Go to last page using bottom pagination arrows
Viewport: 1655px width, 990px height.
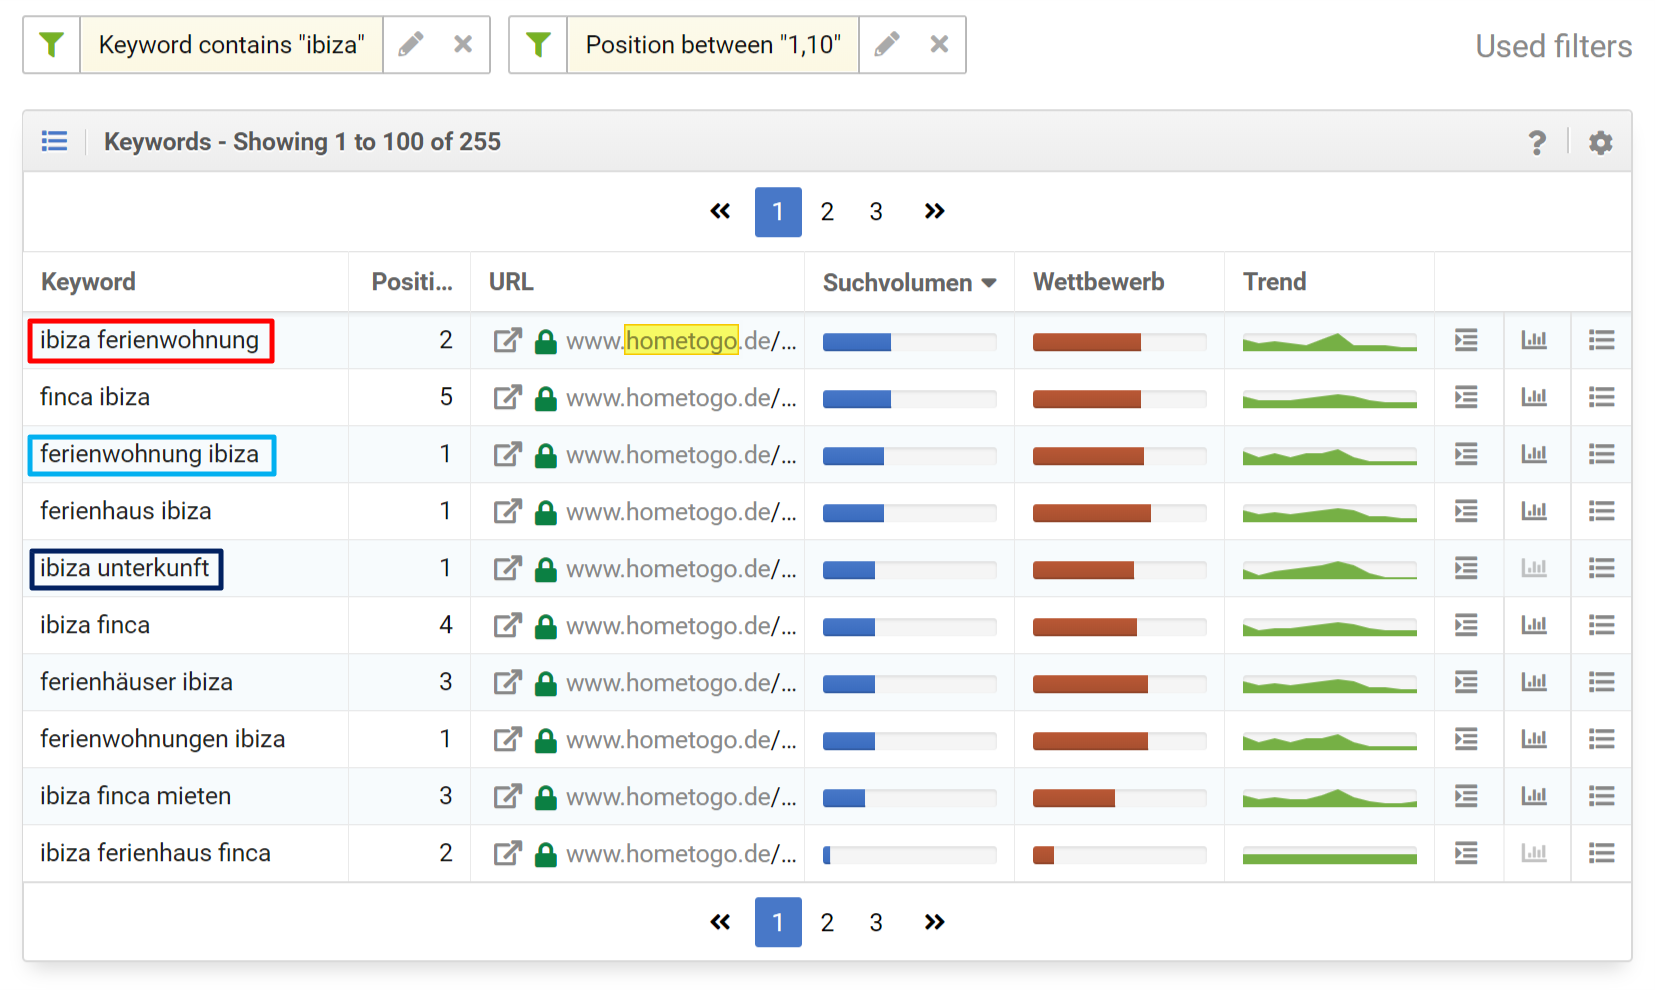click(x=934, y=922)
